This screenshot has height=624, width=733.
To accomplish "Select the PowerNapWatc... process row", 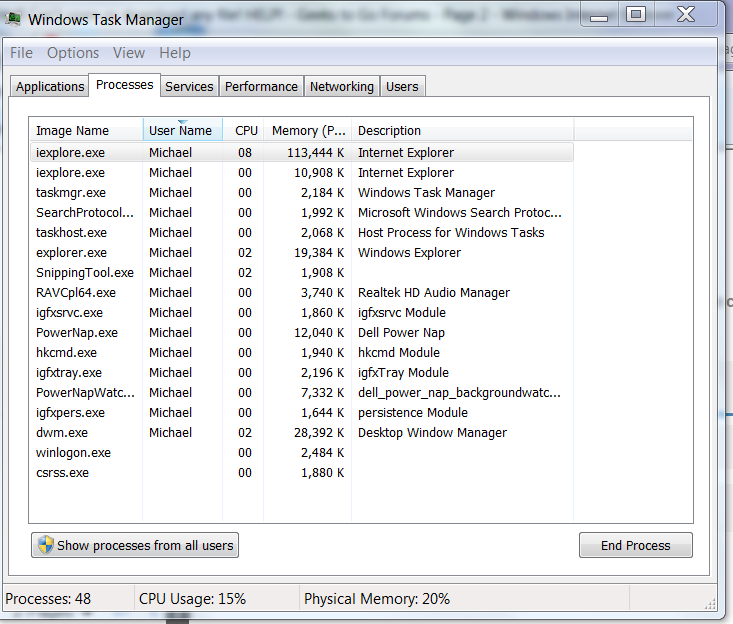I will (302, 393).
